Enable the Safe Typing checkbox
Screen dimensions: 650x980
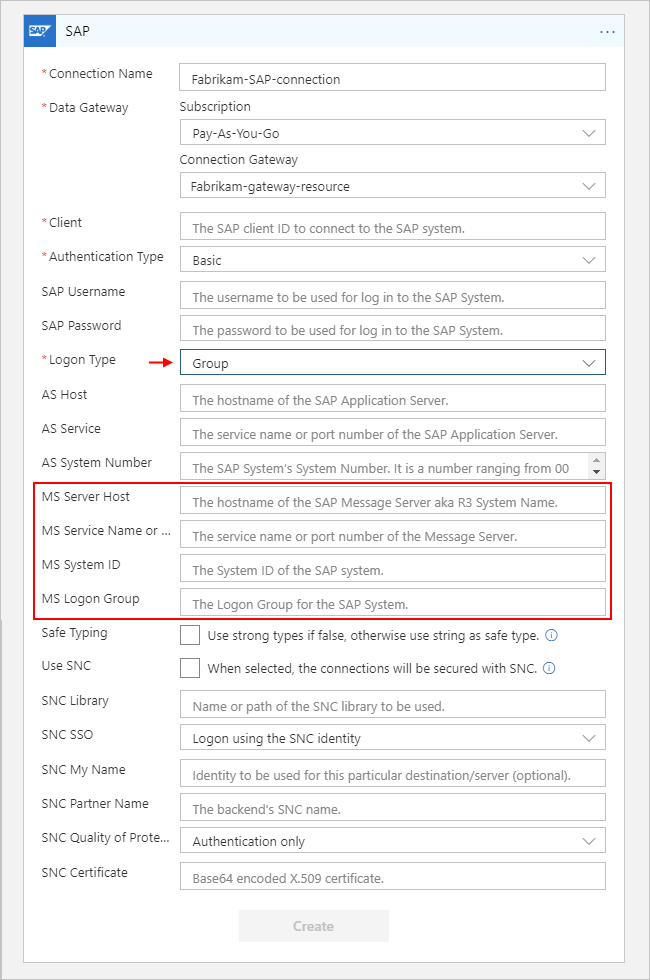pyautogui.click(x=188, y=634)
